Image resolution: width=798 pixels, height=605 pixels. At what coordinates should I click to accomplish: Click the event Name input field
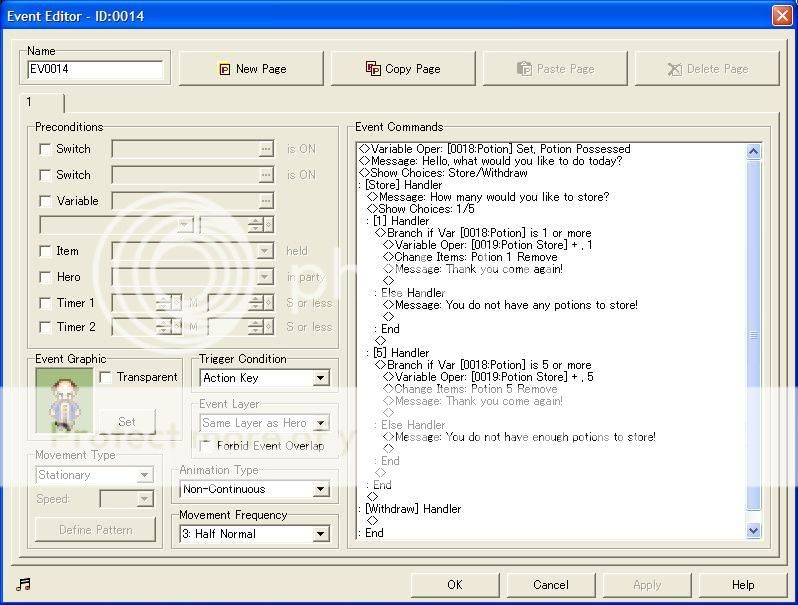point(95,70)
